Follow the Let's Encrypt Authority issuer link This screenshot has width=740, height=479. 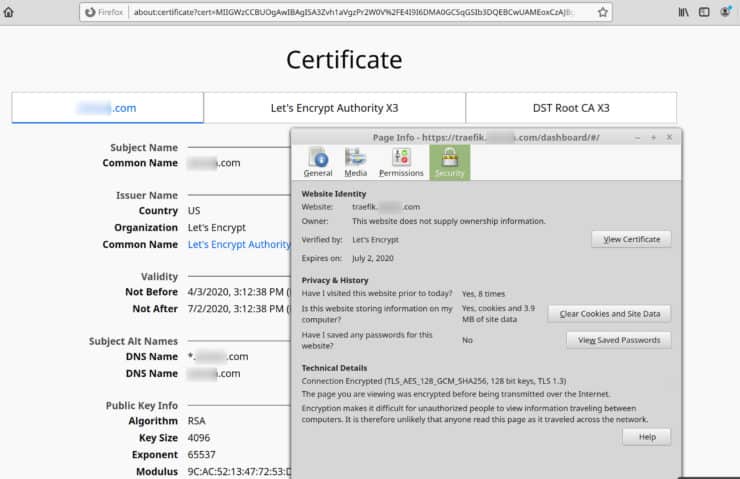pos(239,244)
